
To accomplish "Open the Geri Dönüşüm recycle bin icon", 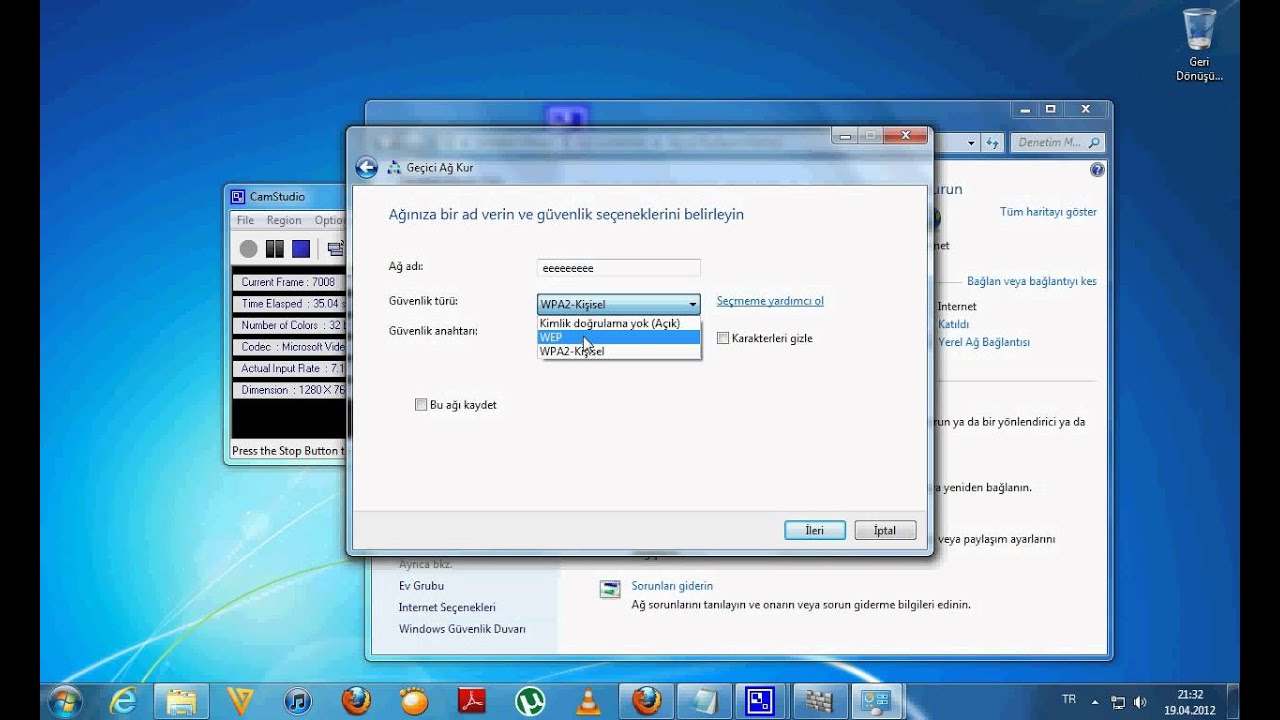I will tap(1199, 45).
